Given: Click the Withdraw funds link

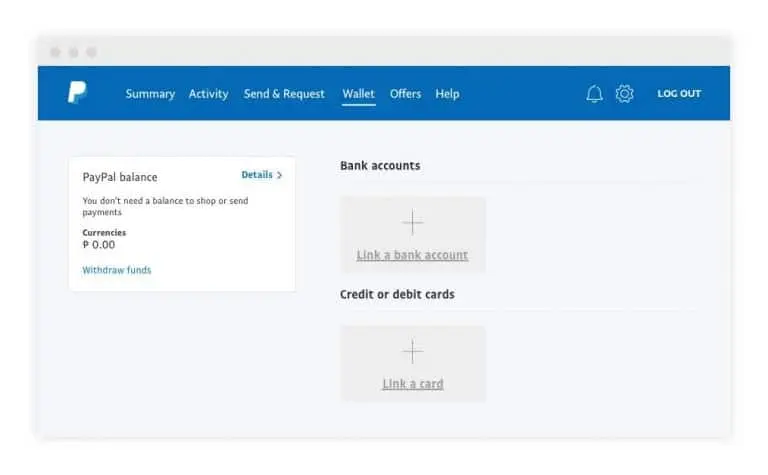Looking at the screenshot, I should click(117, 270).
